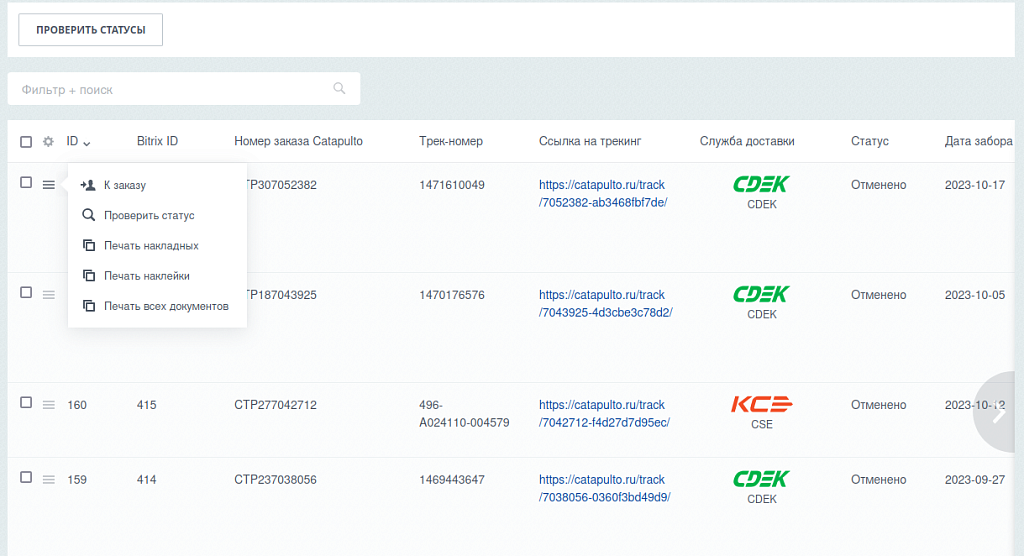Image resolution: width=1024 pixels, height=556 pixels.
Task: Click the 'Фильтр + поиск' input field
Action: click(170, 89)
